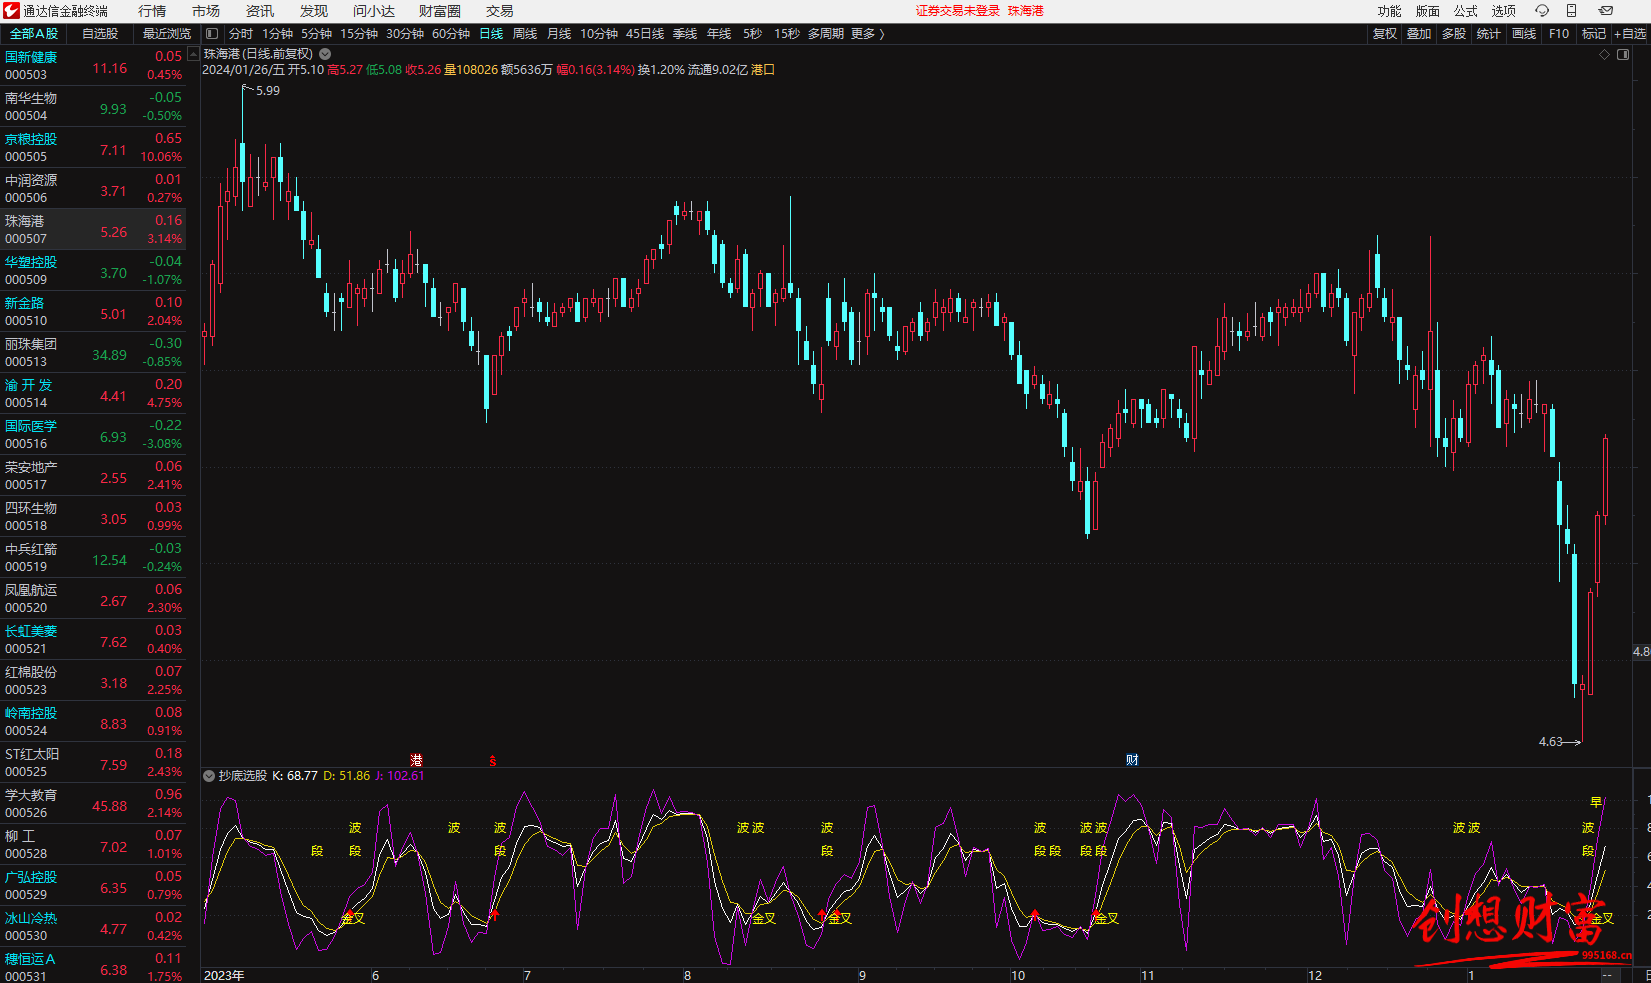Select 国新健康 000503 in stock list

click(93, 65)
